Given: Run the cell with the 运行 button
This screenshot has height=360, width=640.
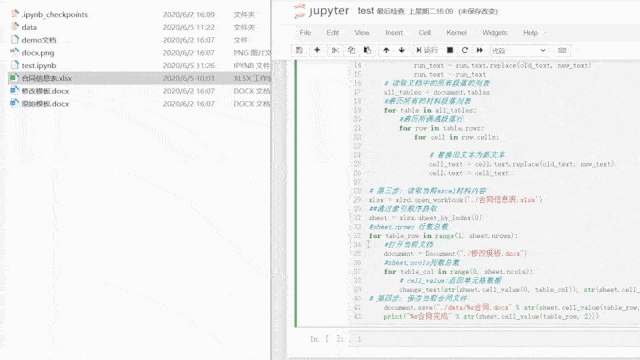Looking at the screenshot, I should (427, 50).
